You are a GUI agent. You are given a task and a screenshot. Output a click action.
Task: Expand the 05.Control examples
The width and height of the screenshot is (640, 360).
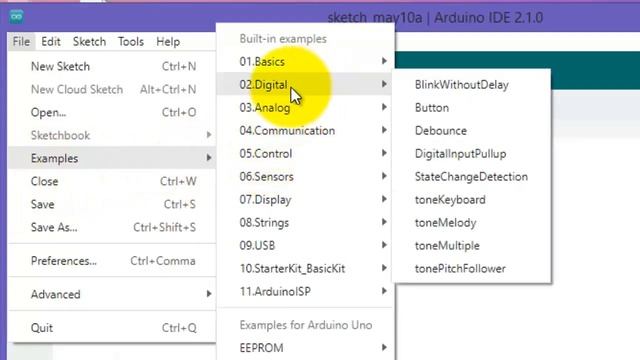pyautogui.click(x=305, y=153)
